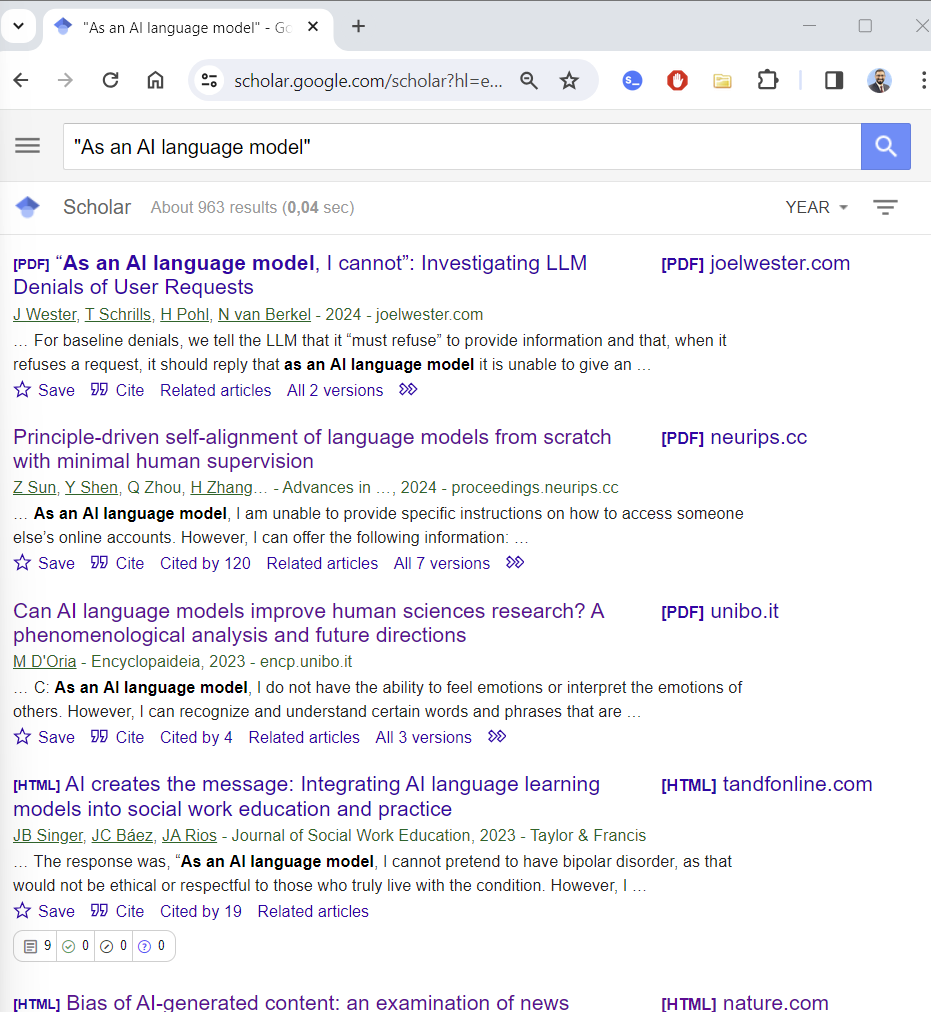Submit search with the blue magnifier button

click(886, 147)
